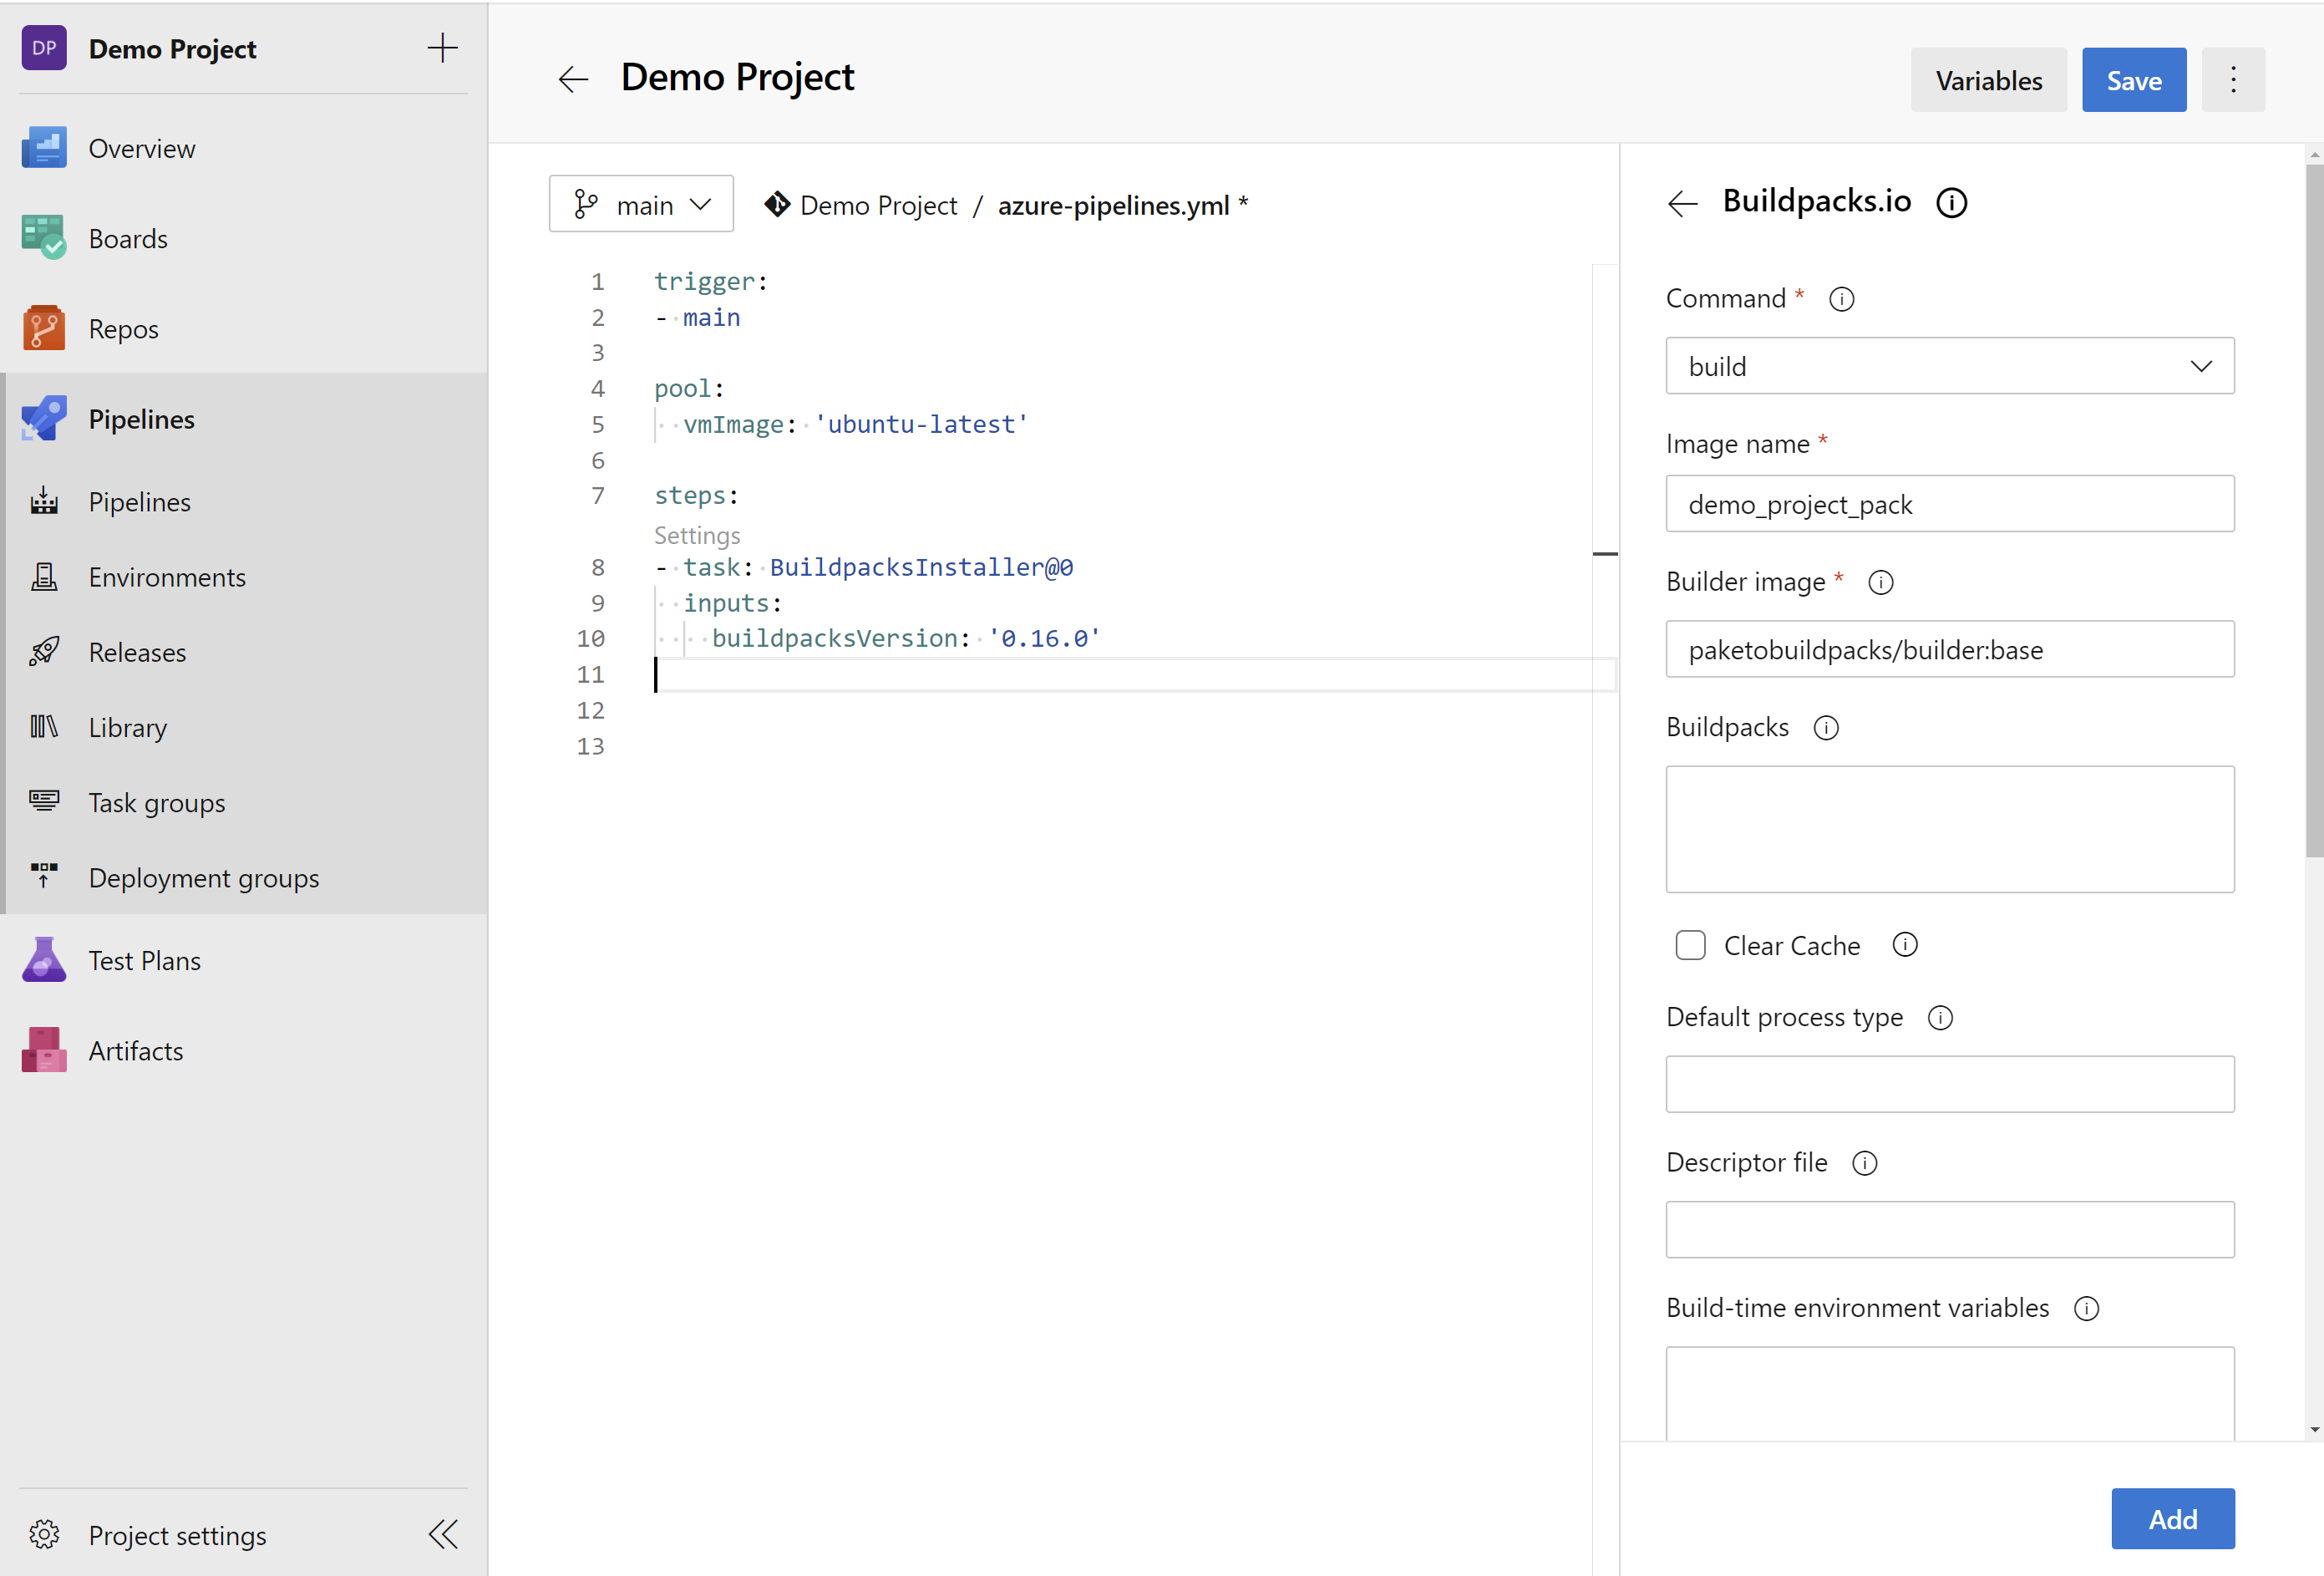Click the Builder image input field

point(1949,649)
